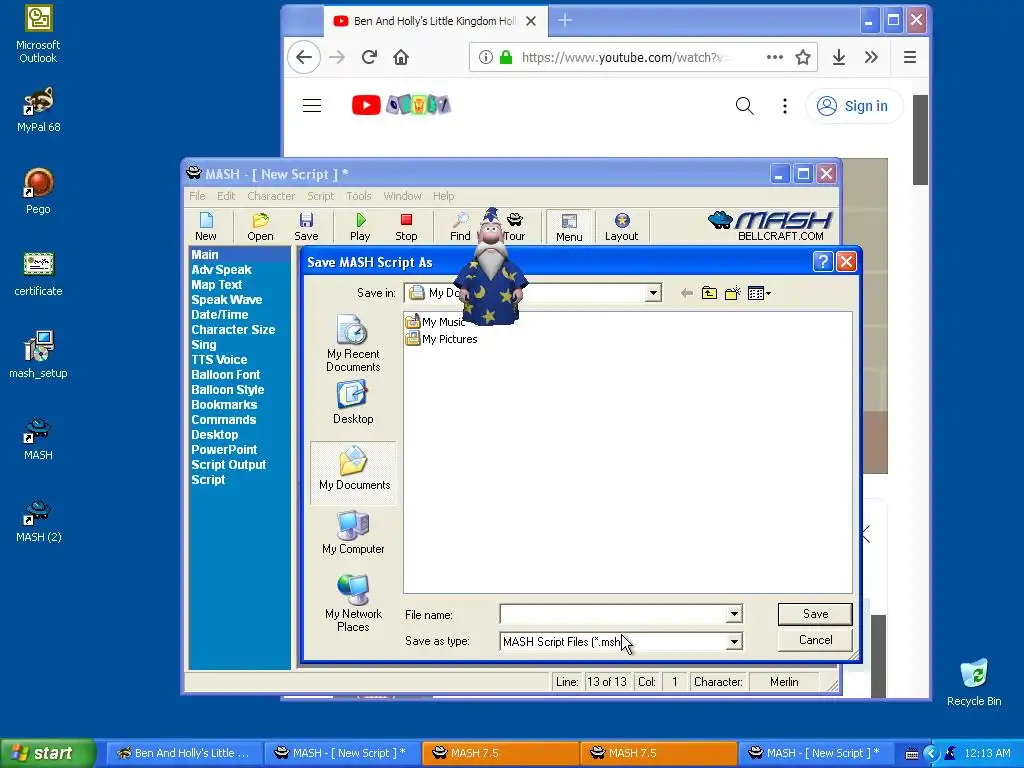Select the mash_setup desktop icon

click(39, 355)
